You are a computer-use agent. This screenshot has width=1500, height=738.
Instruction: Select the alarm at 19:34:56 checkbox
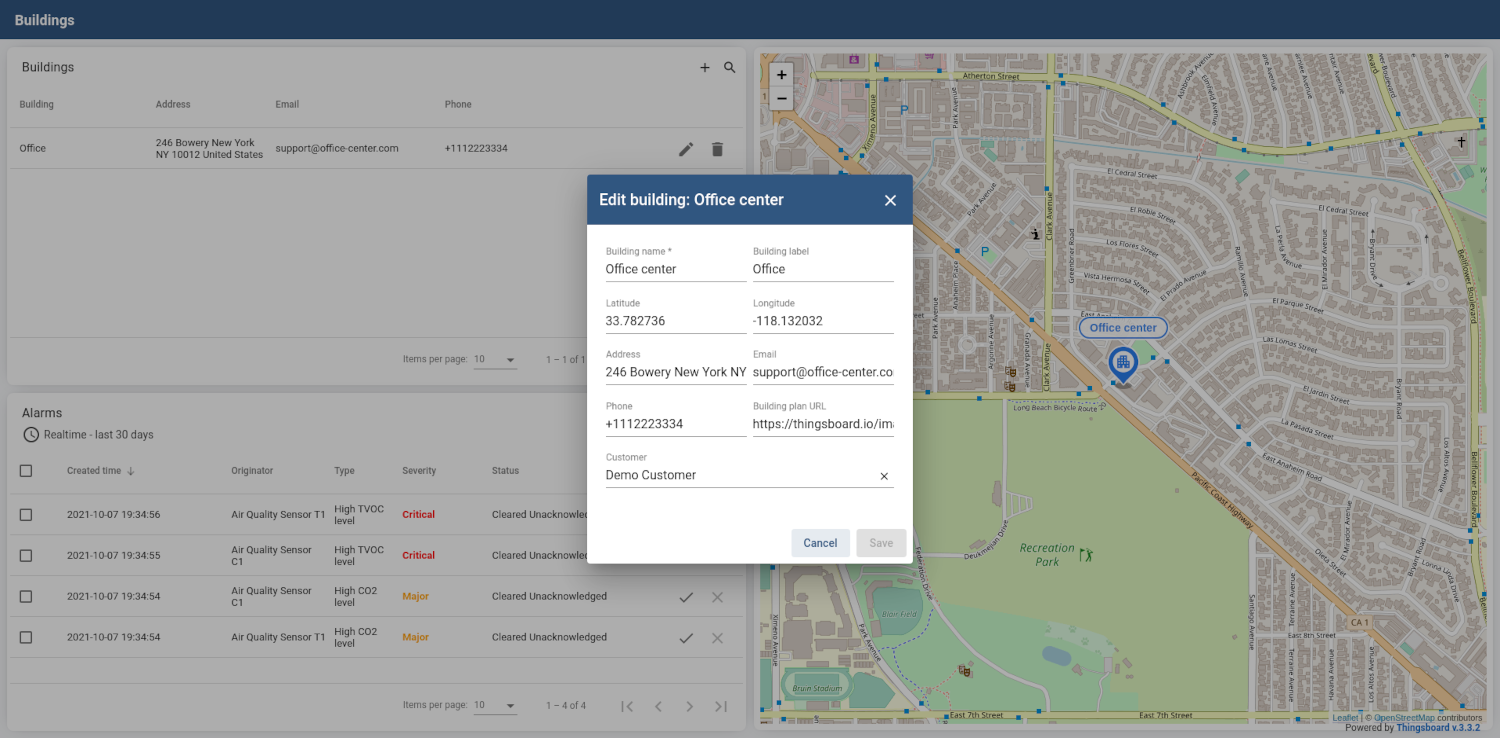[26, 515]
